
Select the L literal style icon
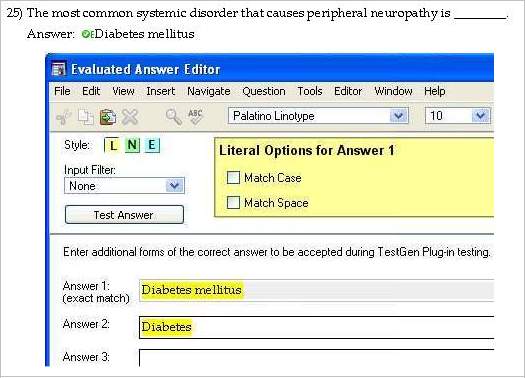113,145
